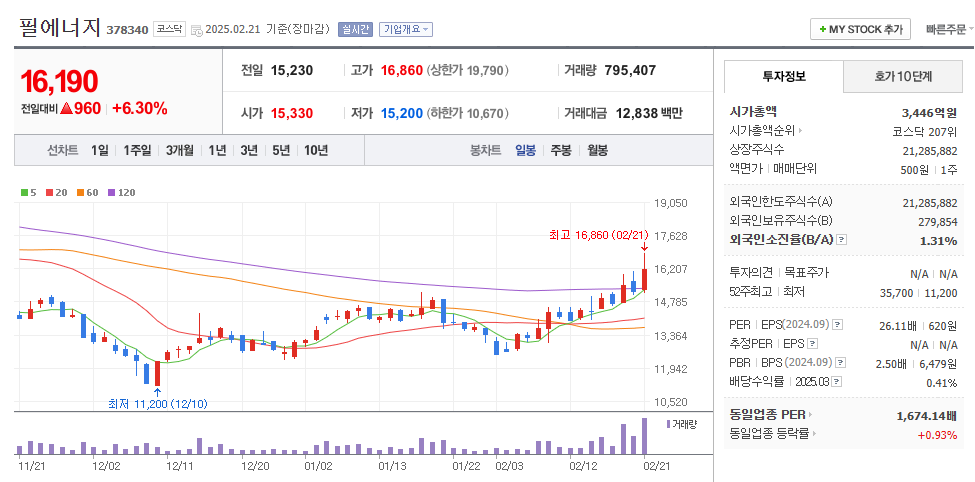Select the 1년 line chart period

pyautogui.click(x=217, y=150)
